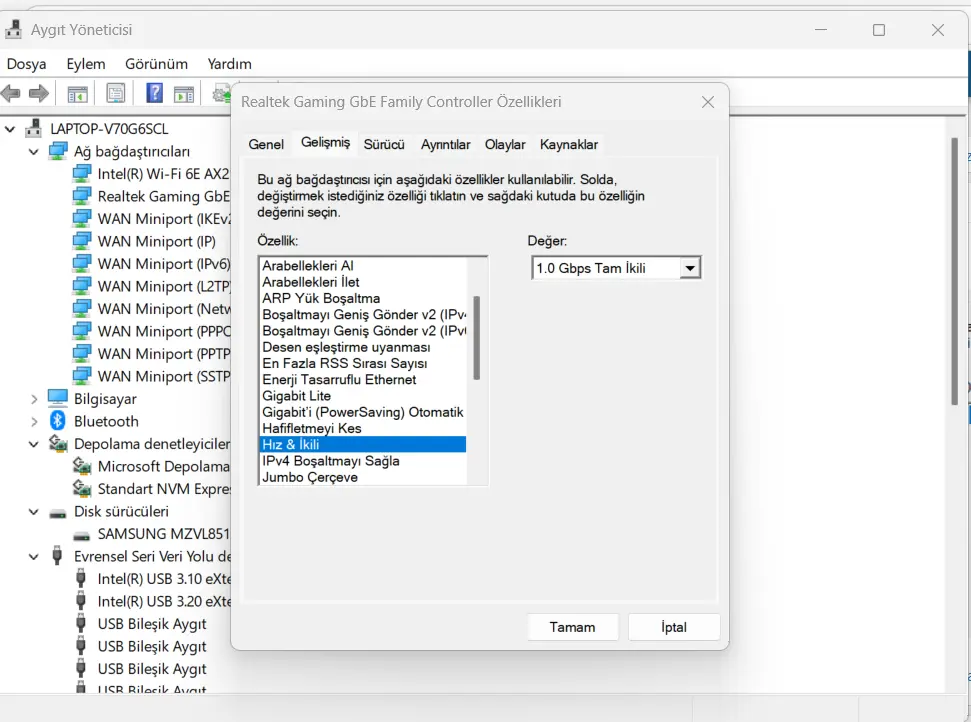Select Arabellekleri Al in property list
The width and height of the screenshot is (971, 722).
pyautogui.click(x=362, y=265)
